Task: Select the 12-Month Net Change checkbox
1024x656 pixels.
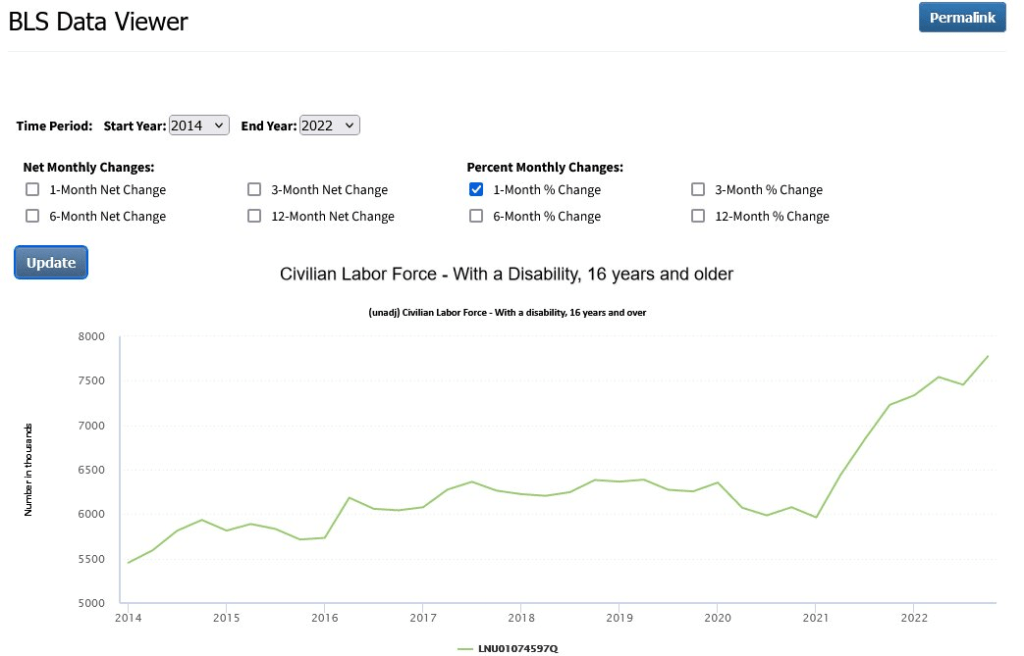Action: click(x=254, y=216)
